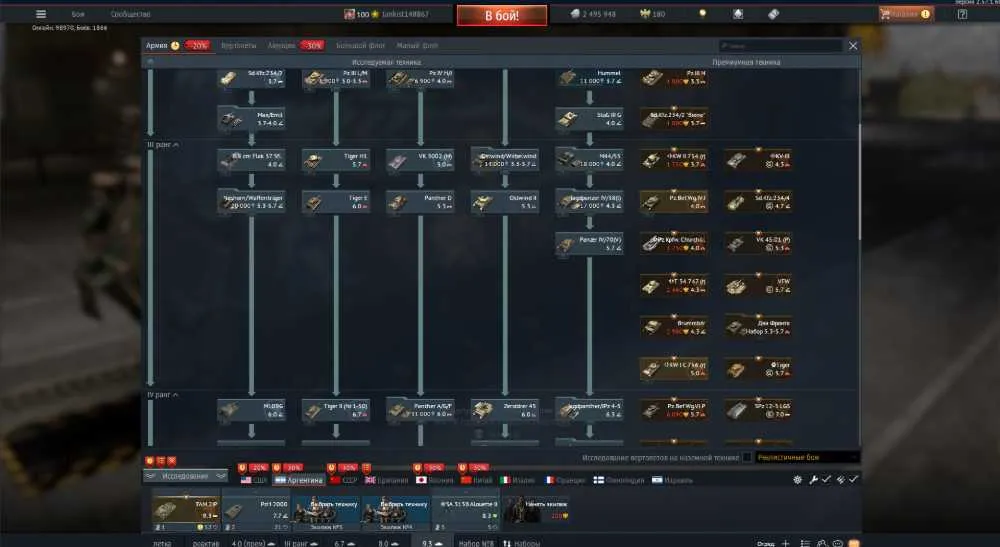Click the Нанять экипаж slot
The image size is (1000, 547).
536,511
